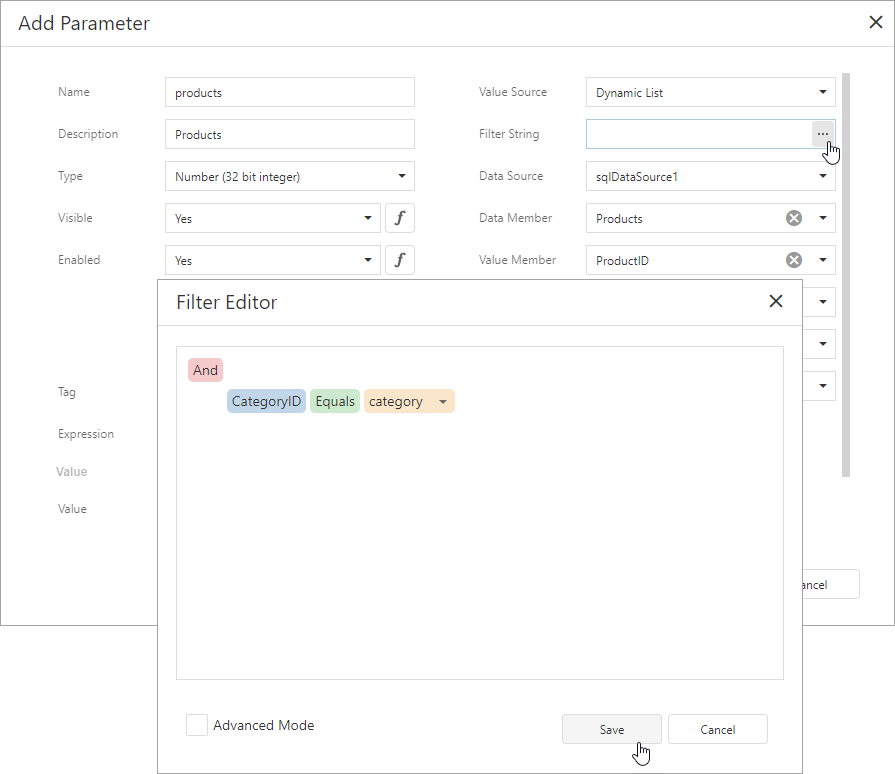Viewport: 895px width, 774px height.
Task: Expand the dropdown next to category operand
Action: tap(442, 400)
